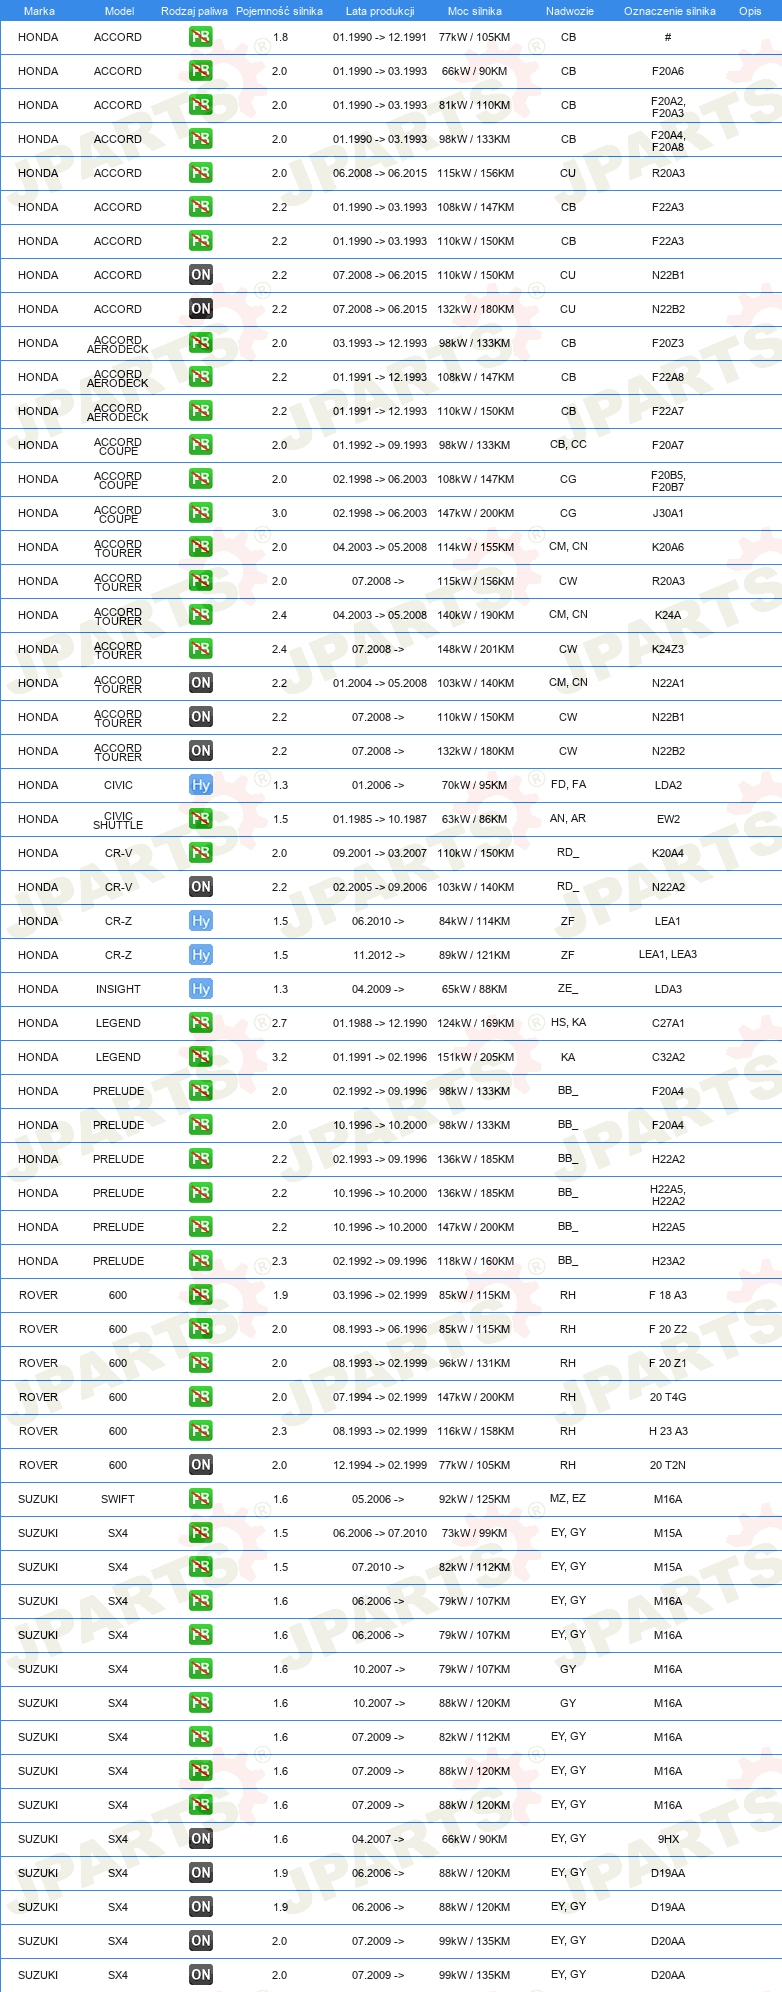Click petrol icon in Accord Aerodeck F20Z3 row
This screenshot has width=782, height=1992.
point(201,343)
